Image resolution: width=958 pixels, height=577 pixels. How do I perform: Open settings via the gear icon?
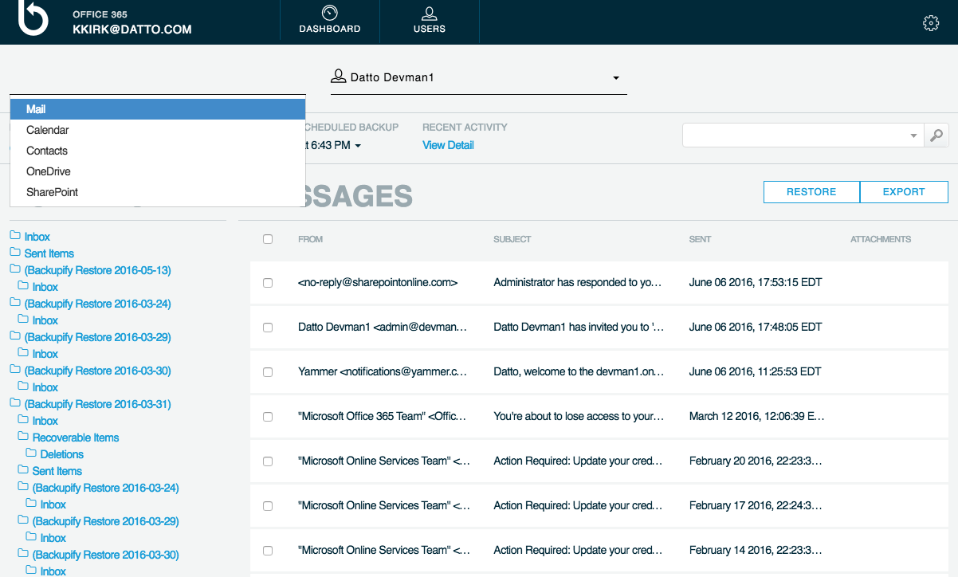click(x=931, y=23)
